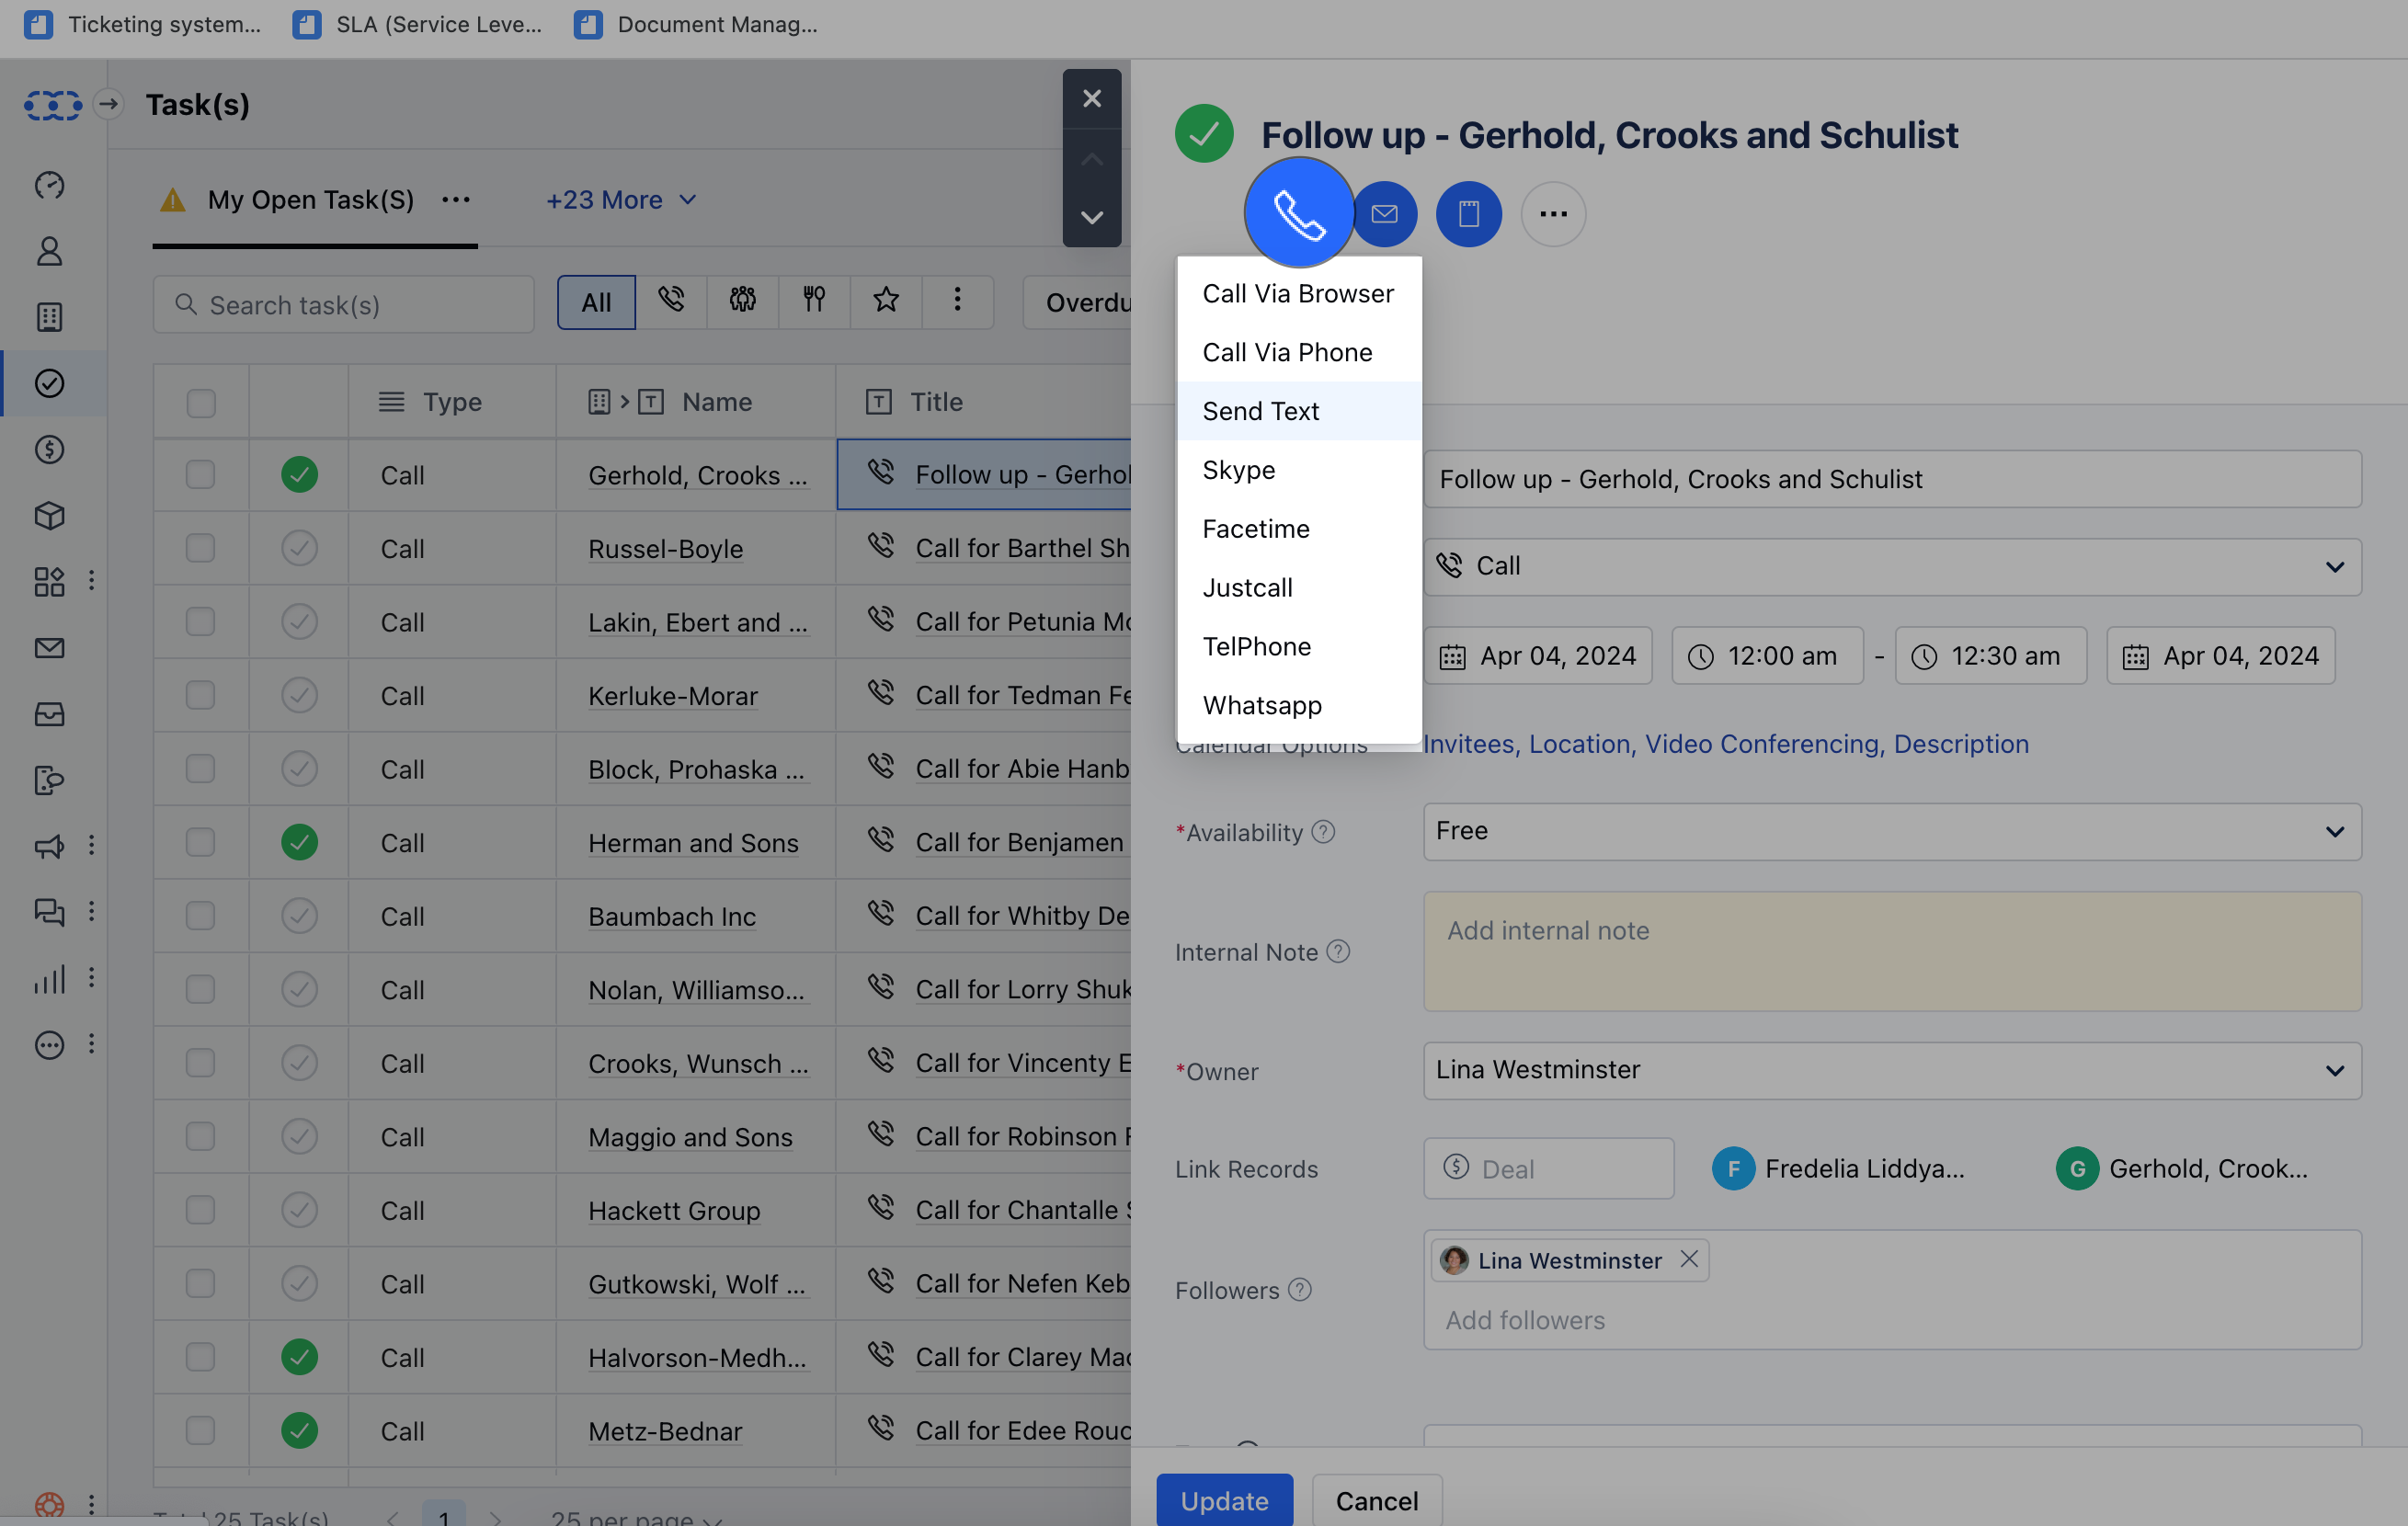Open the Call Via actions phone icon menu
This screenshot has height=1526, width=2408.
pyautogui.click(x=1298, y=213)
